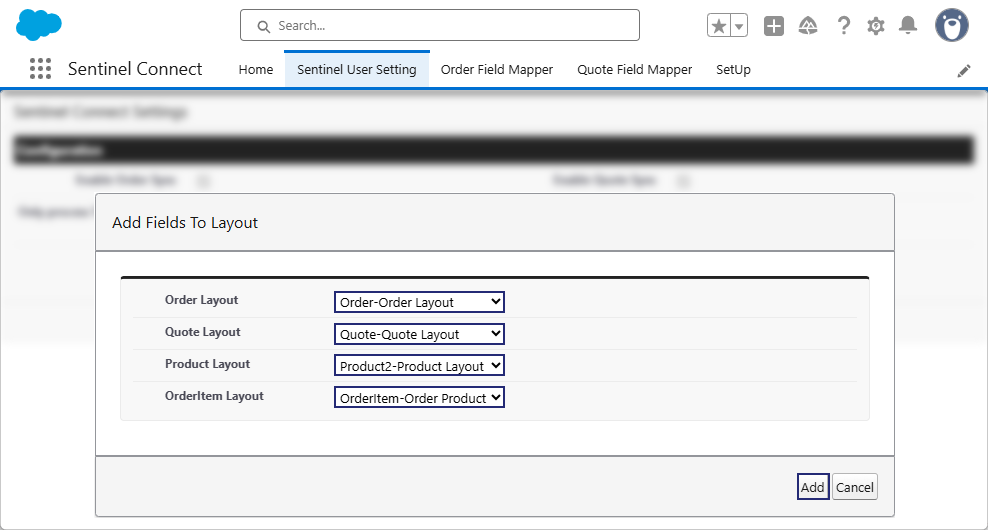Go to the Quote Field Mapper tab
This screenshot has width=988, height=530.
634,70
